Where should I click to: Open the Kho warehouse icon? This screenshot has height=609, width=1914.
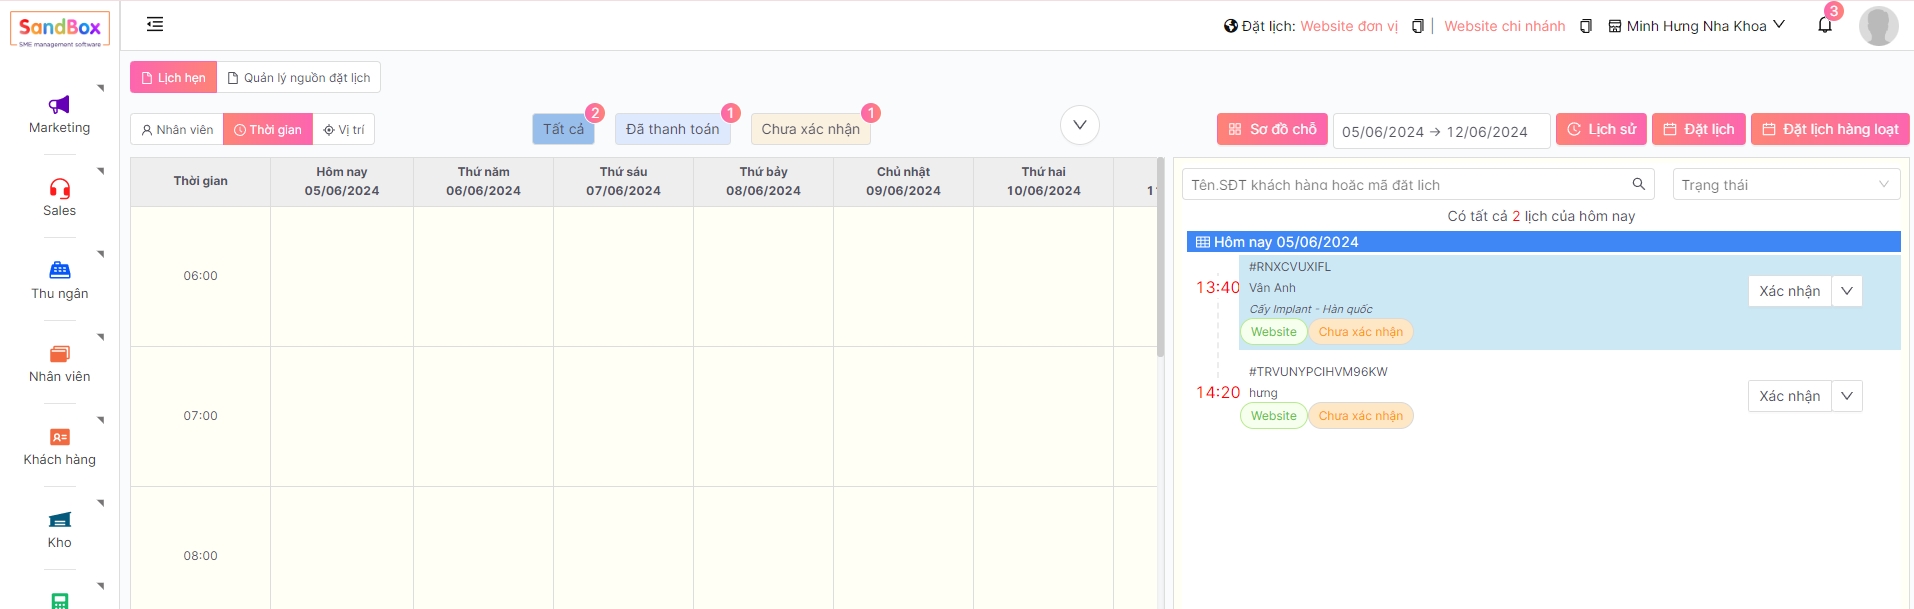[59, 520]
